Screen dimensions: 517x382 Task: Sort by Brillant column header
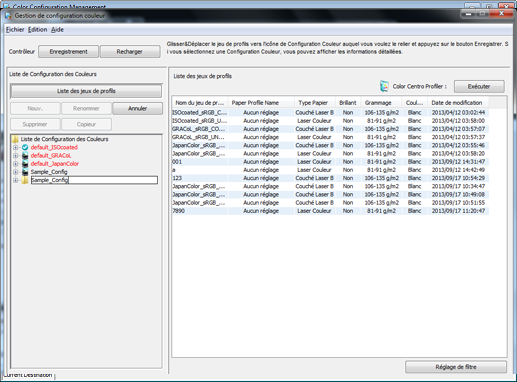point(348,103)
